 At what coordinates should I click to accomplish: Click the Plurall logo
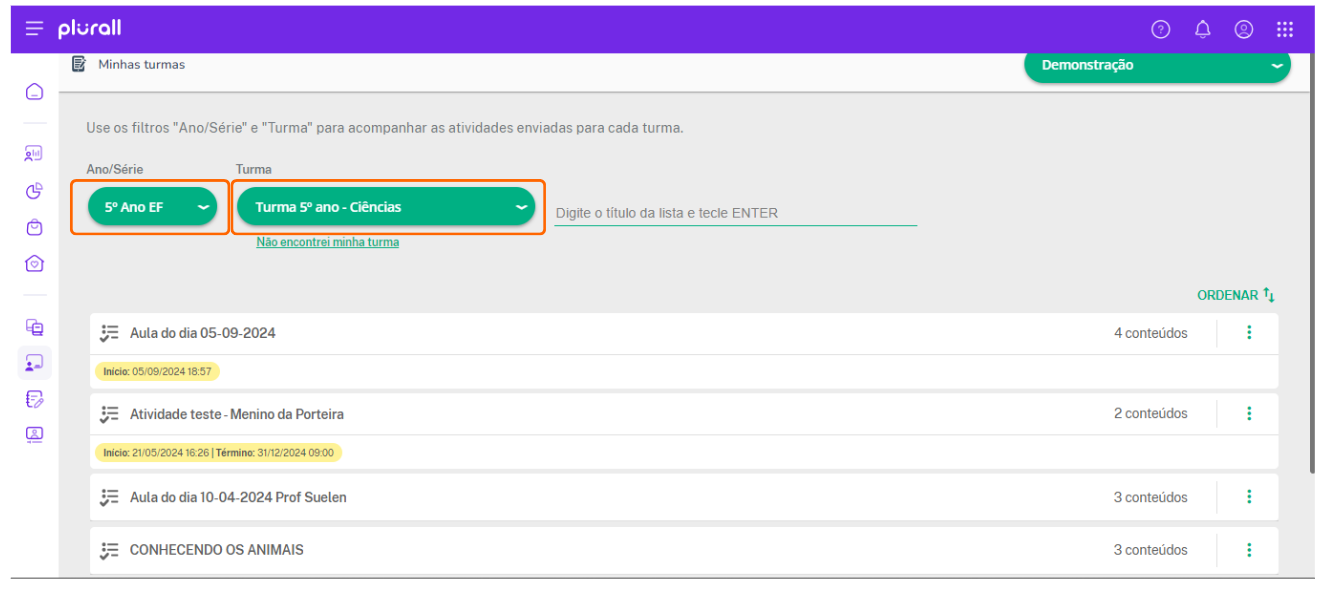click(89, 28)
